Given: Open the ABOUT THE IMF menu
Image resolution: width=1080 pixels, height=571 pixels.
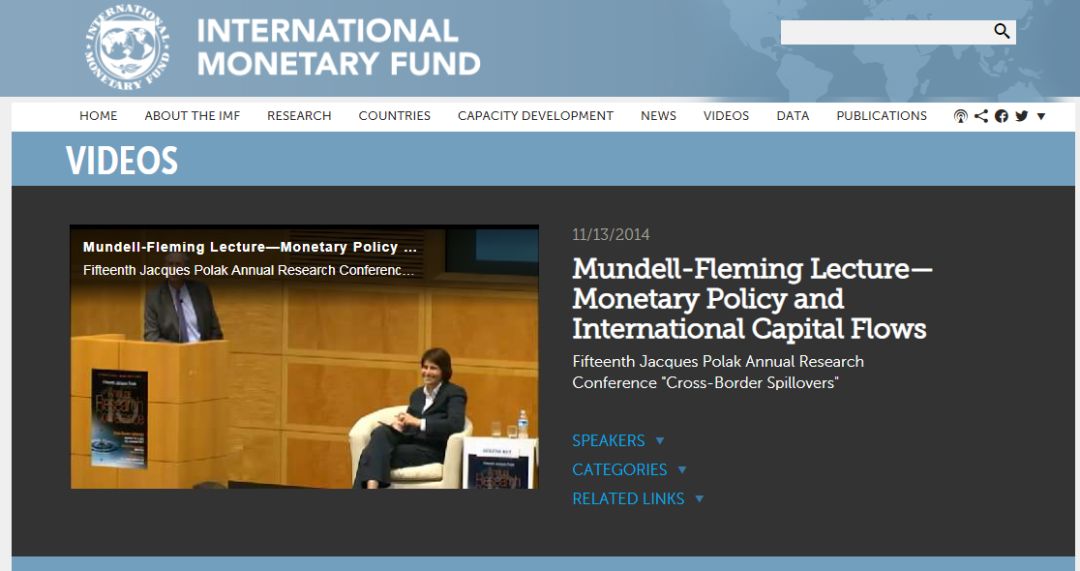Looking at the screenshot, I should pyautogui.click(x=192, y=116).
